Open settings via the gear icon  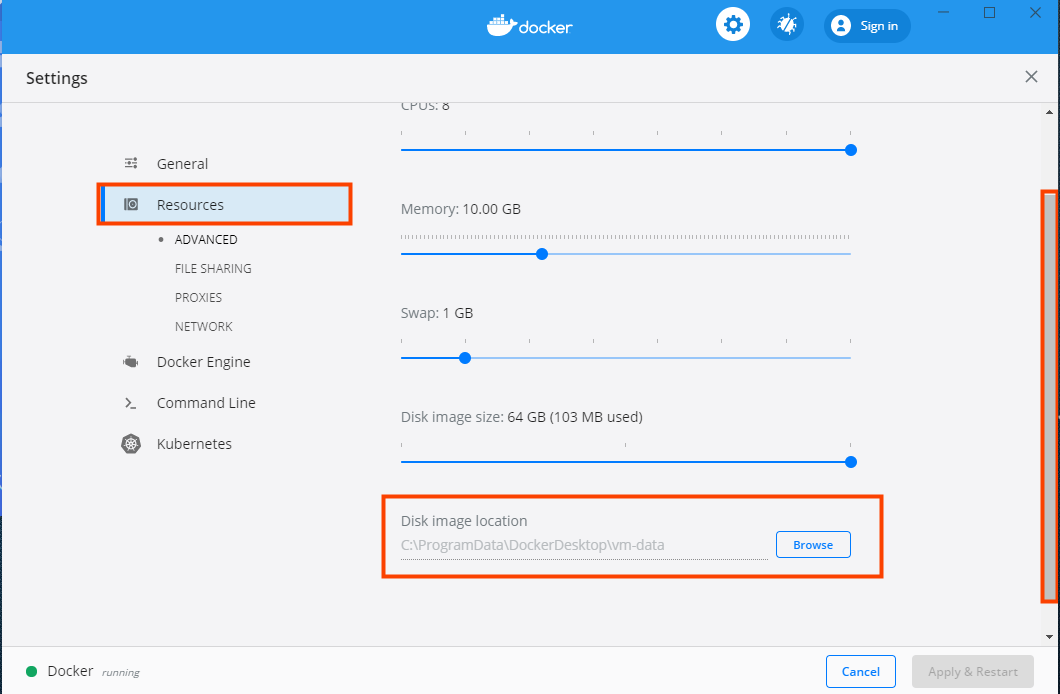(733, 25)
